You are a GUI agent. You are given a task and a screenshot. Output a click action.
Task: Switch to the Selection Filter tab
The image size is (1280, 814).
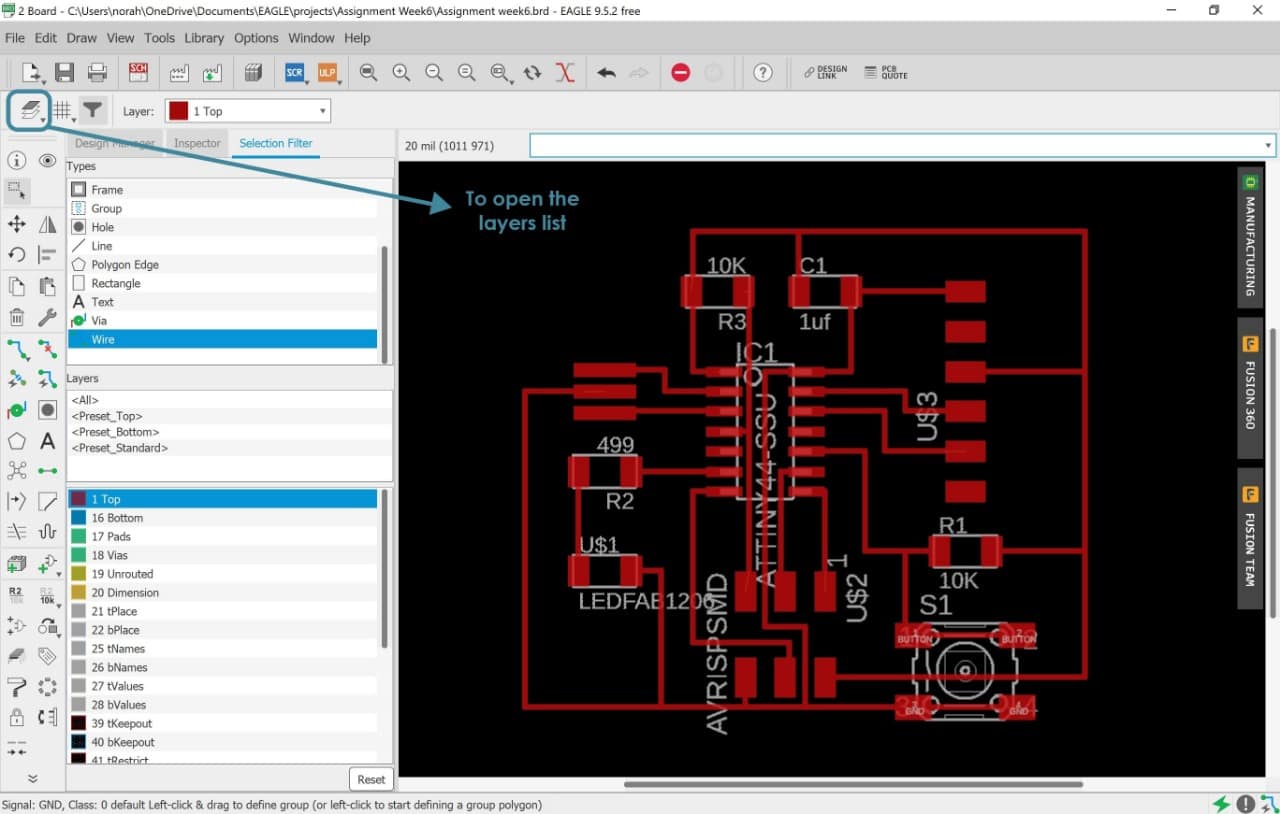tap(276, 143)
